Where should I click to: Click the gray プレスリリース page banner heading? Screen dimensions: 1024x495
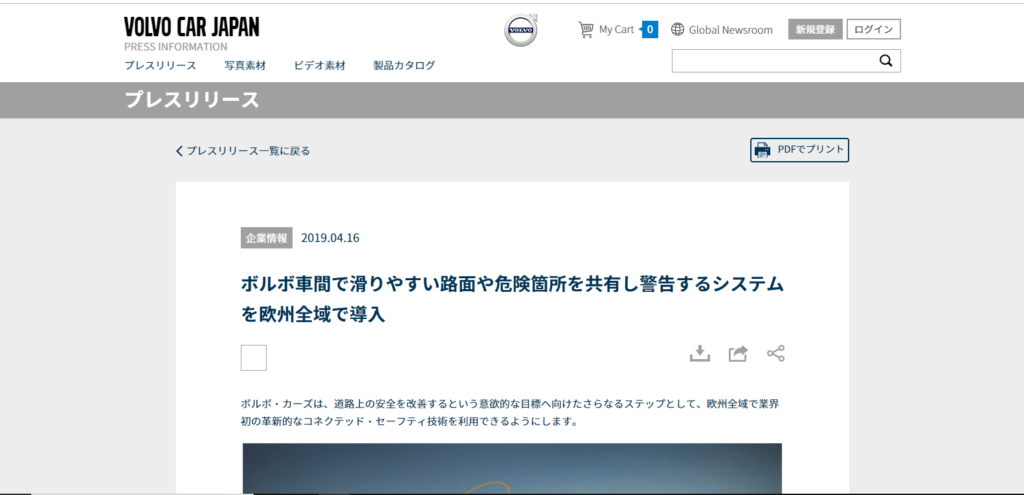tap(192, 100)
